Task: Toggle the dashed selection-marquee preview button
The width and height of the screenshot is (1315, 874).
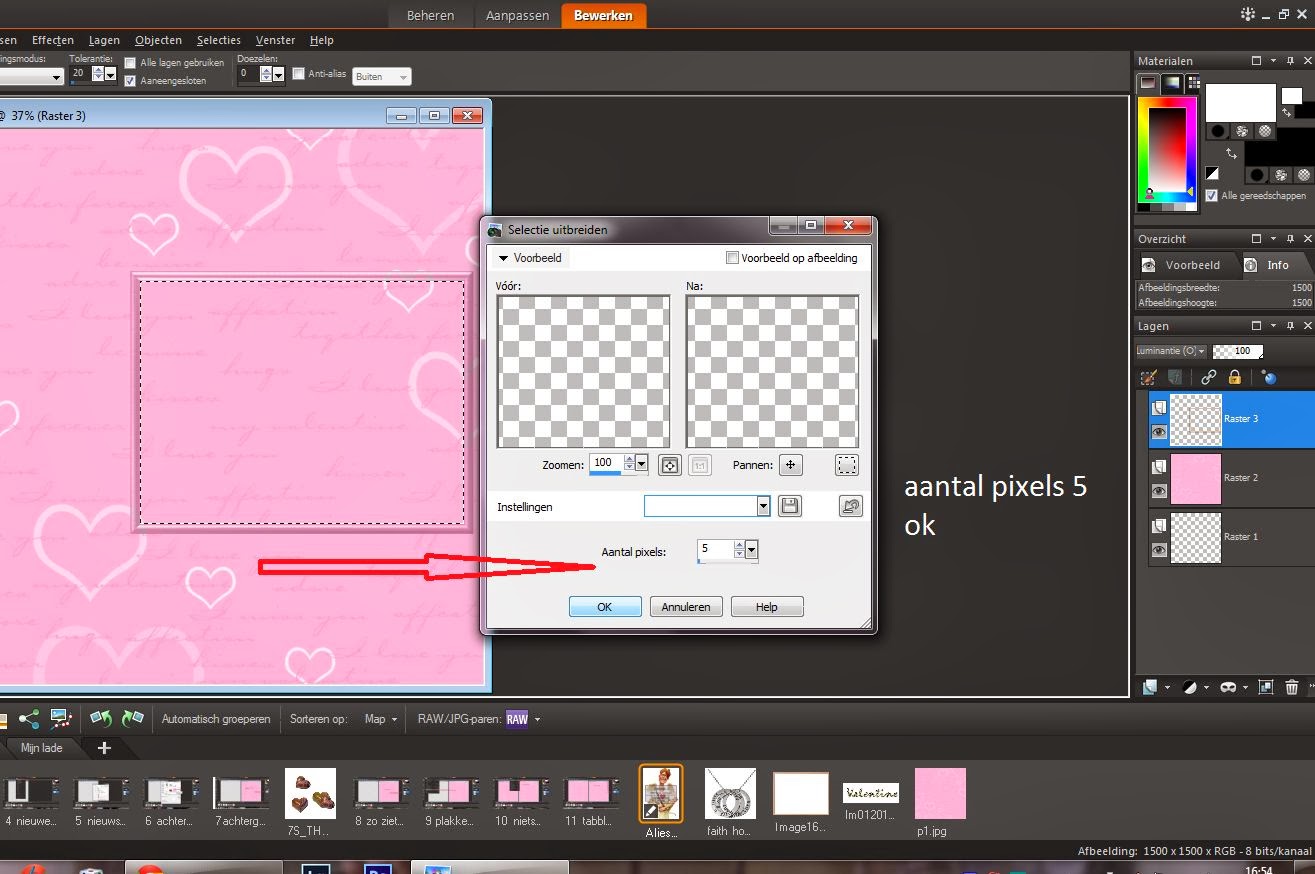Action: point(847,464)
